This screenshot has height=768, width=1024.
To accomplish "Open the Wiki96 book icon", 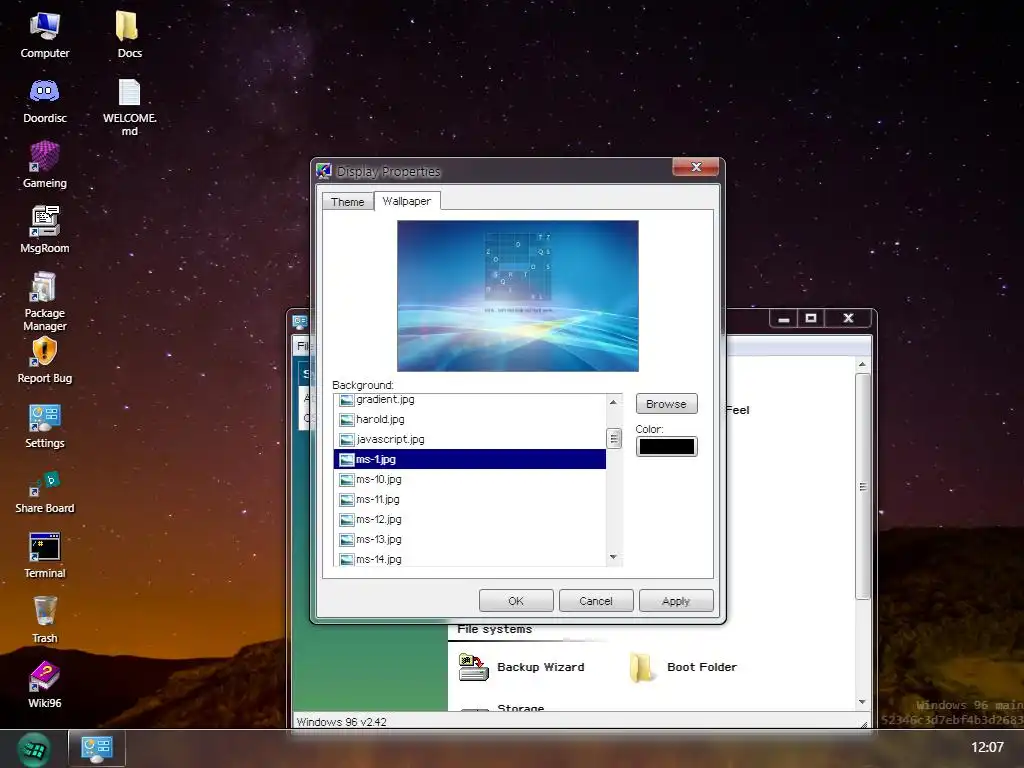I will pyautogui.click(x=44, y=685).
